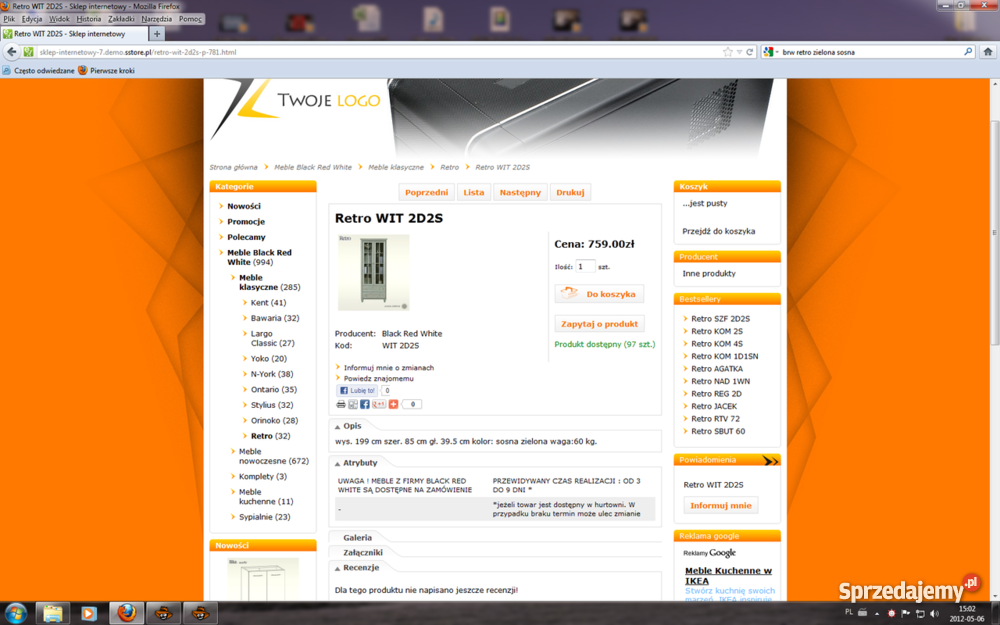1000x625 pixels.
Task: Open the Zakładki menu in Firefox
Action: click(121, 19)
